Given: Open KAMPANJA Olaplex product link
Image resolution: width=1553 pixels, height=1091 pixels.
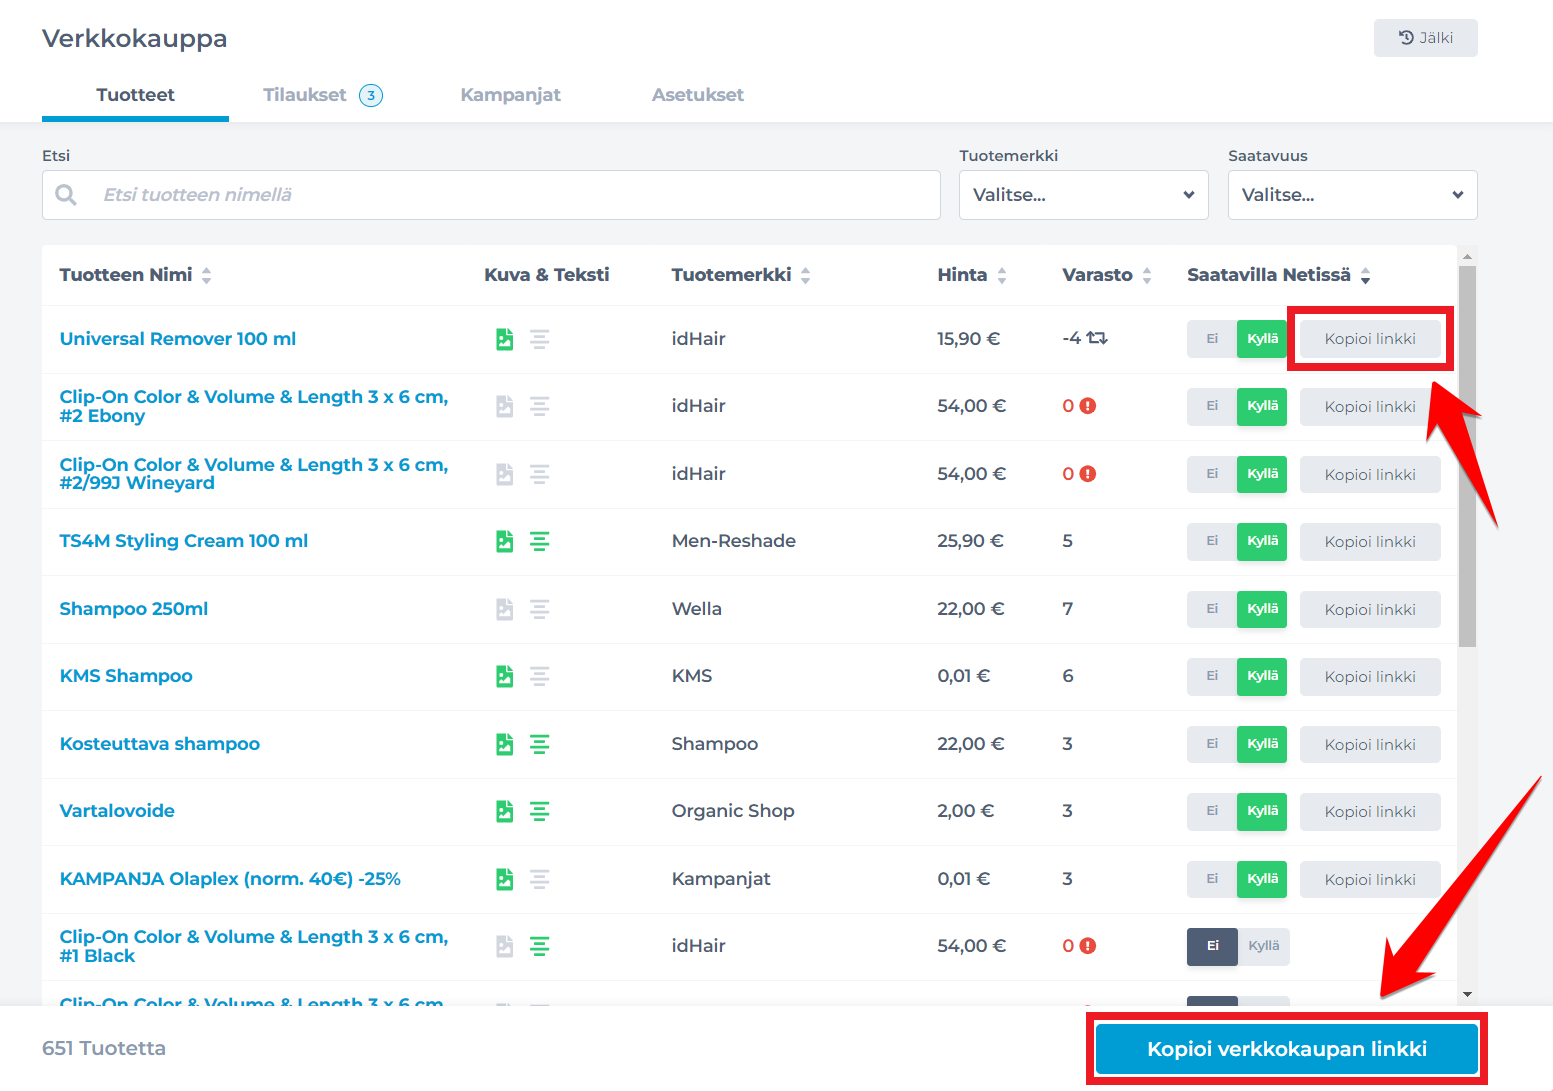Looking at the screenshot, I should tap(230, 879).
